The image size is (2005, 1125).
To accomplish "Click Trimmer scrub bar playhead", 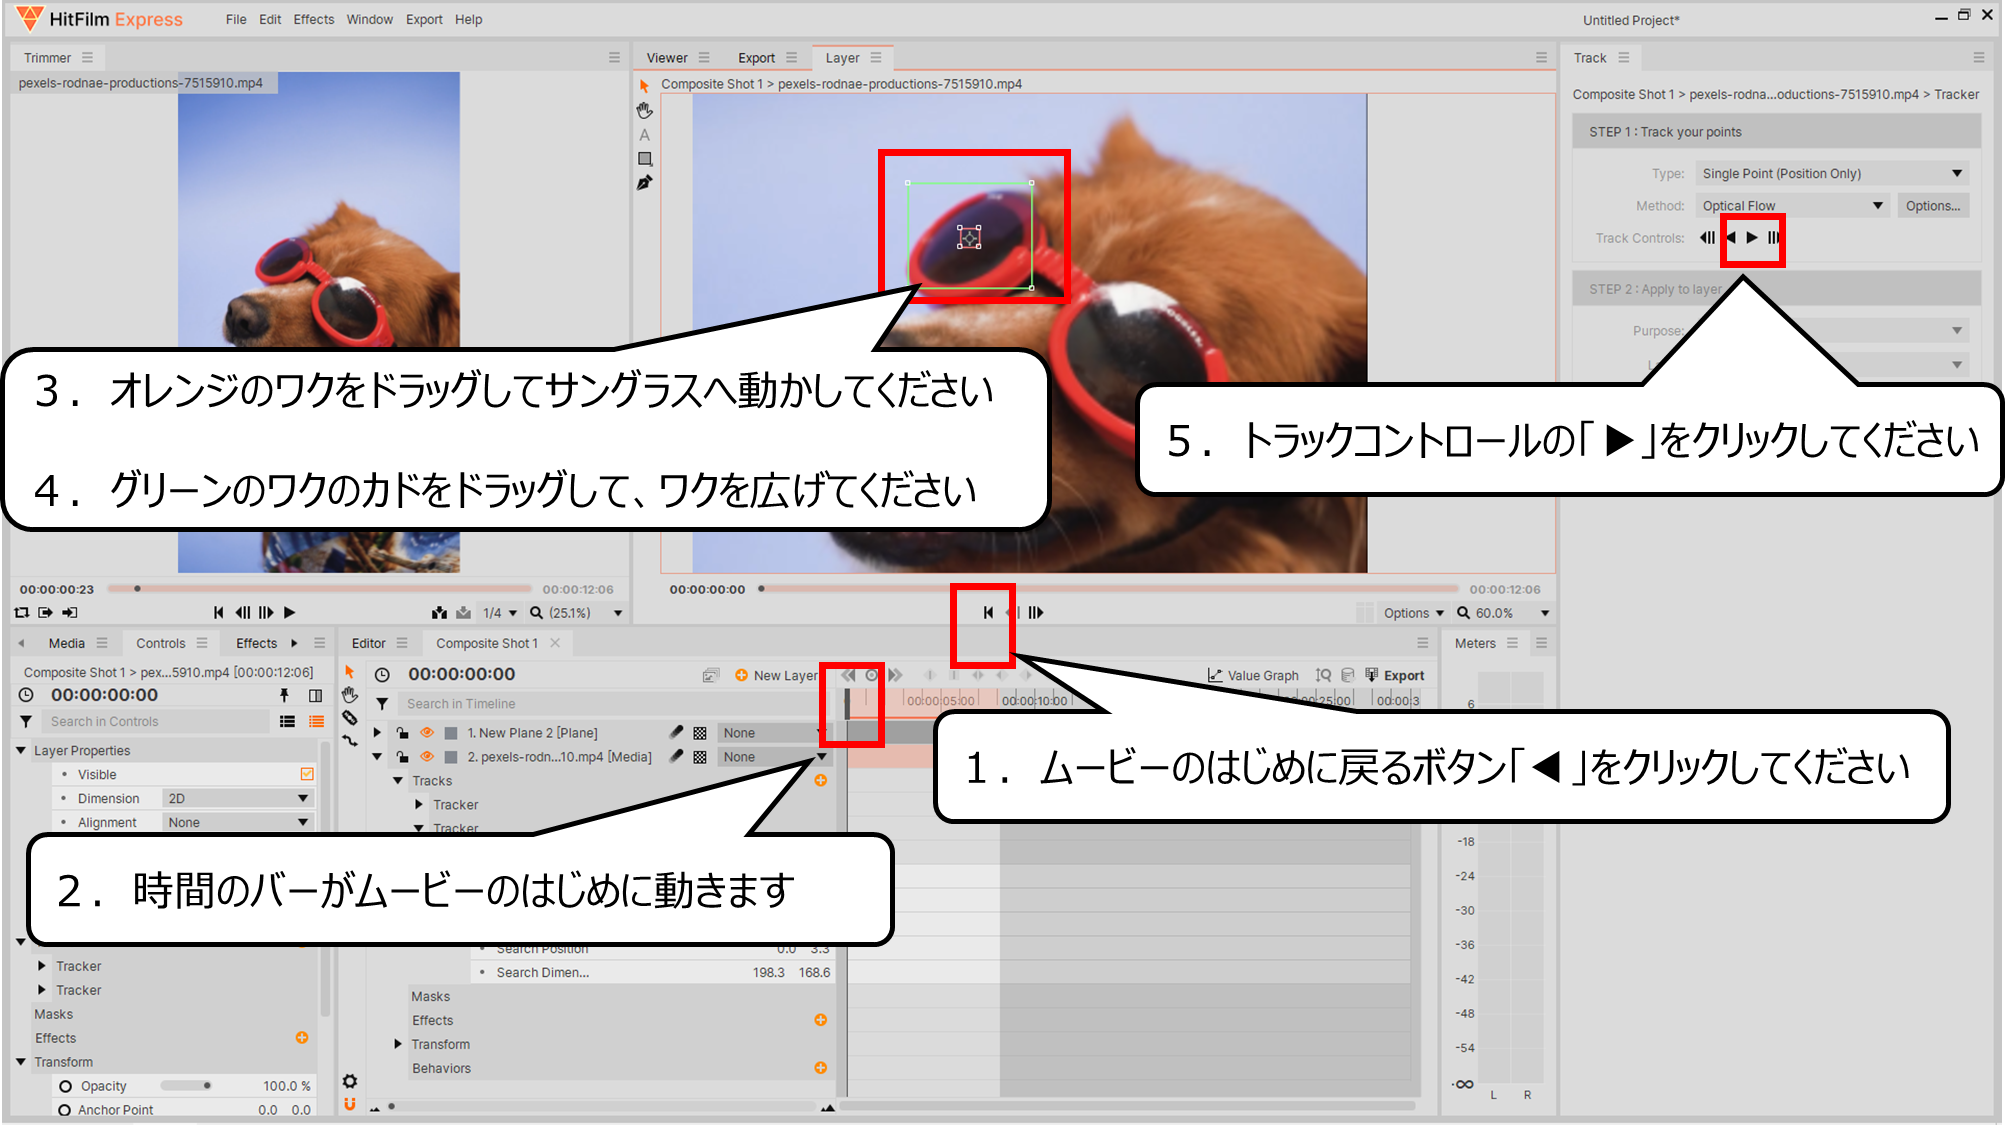I will (x=137, y=589).
